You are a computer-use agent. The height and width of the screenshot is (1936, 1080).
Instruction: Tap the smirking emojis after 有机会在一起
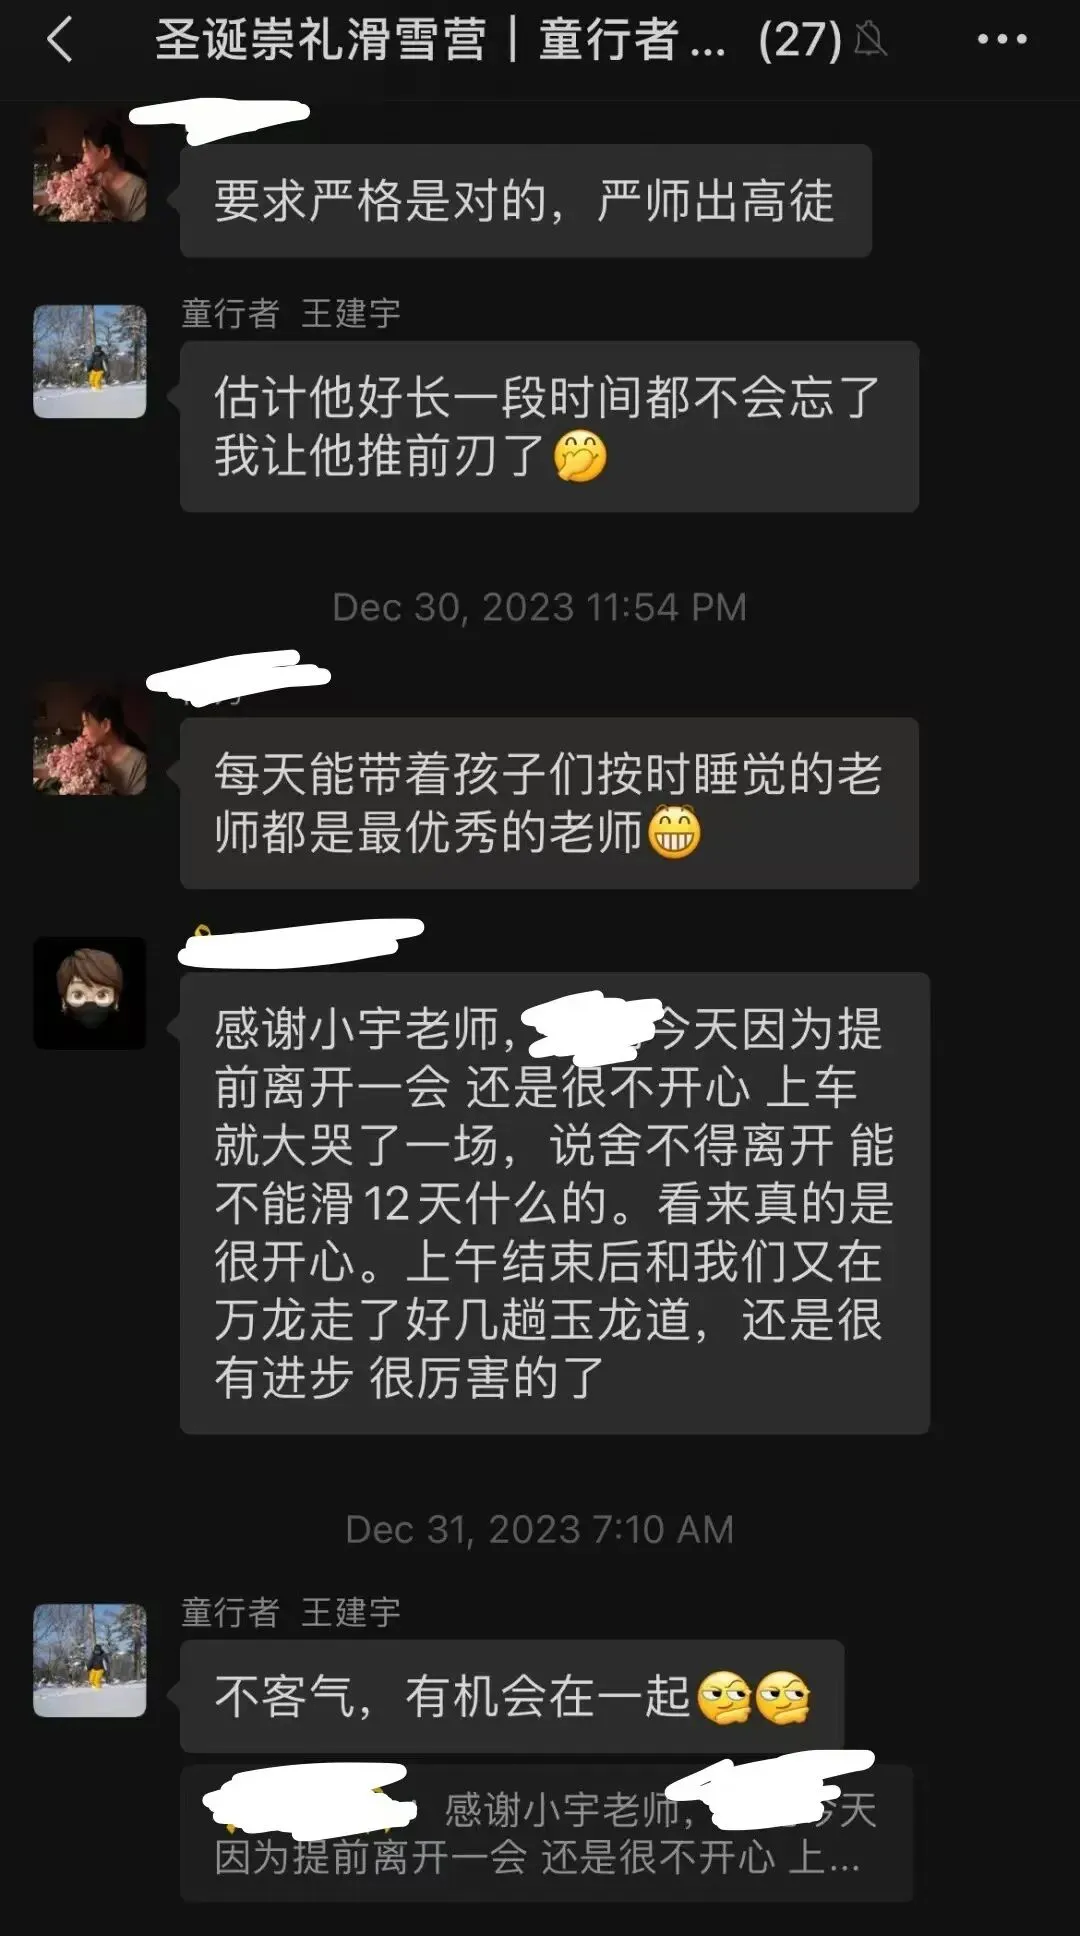753,1697
